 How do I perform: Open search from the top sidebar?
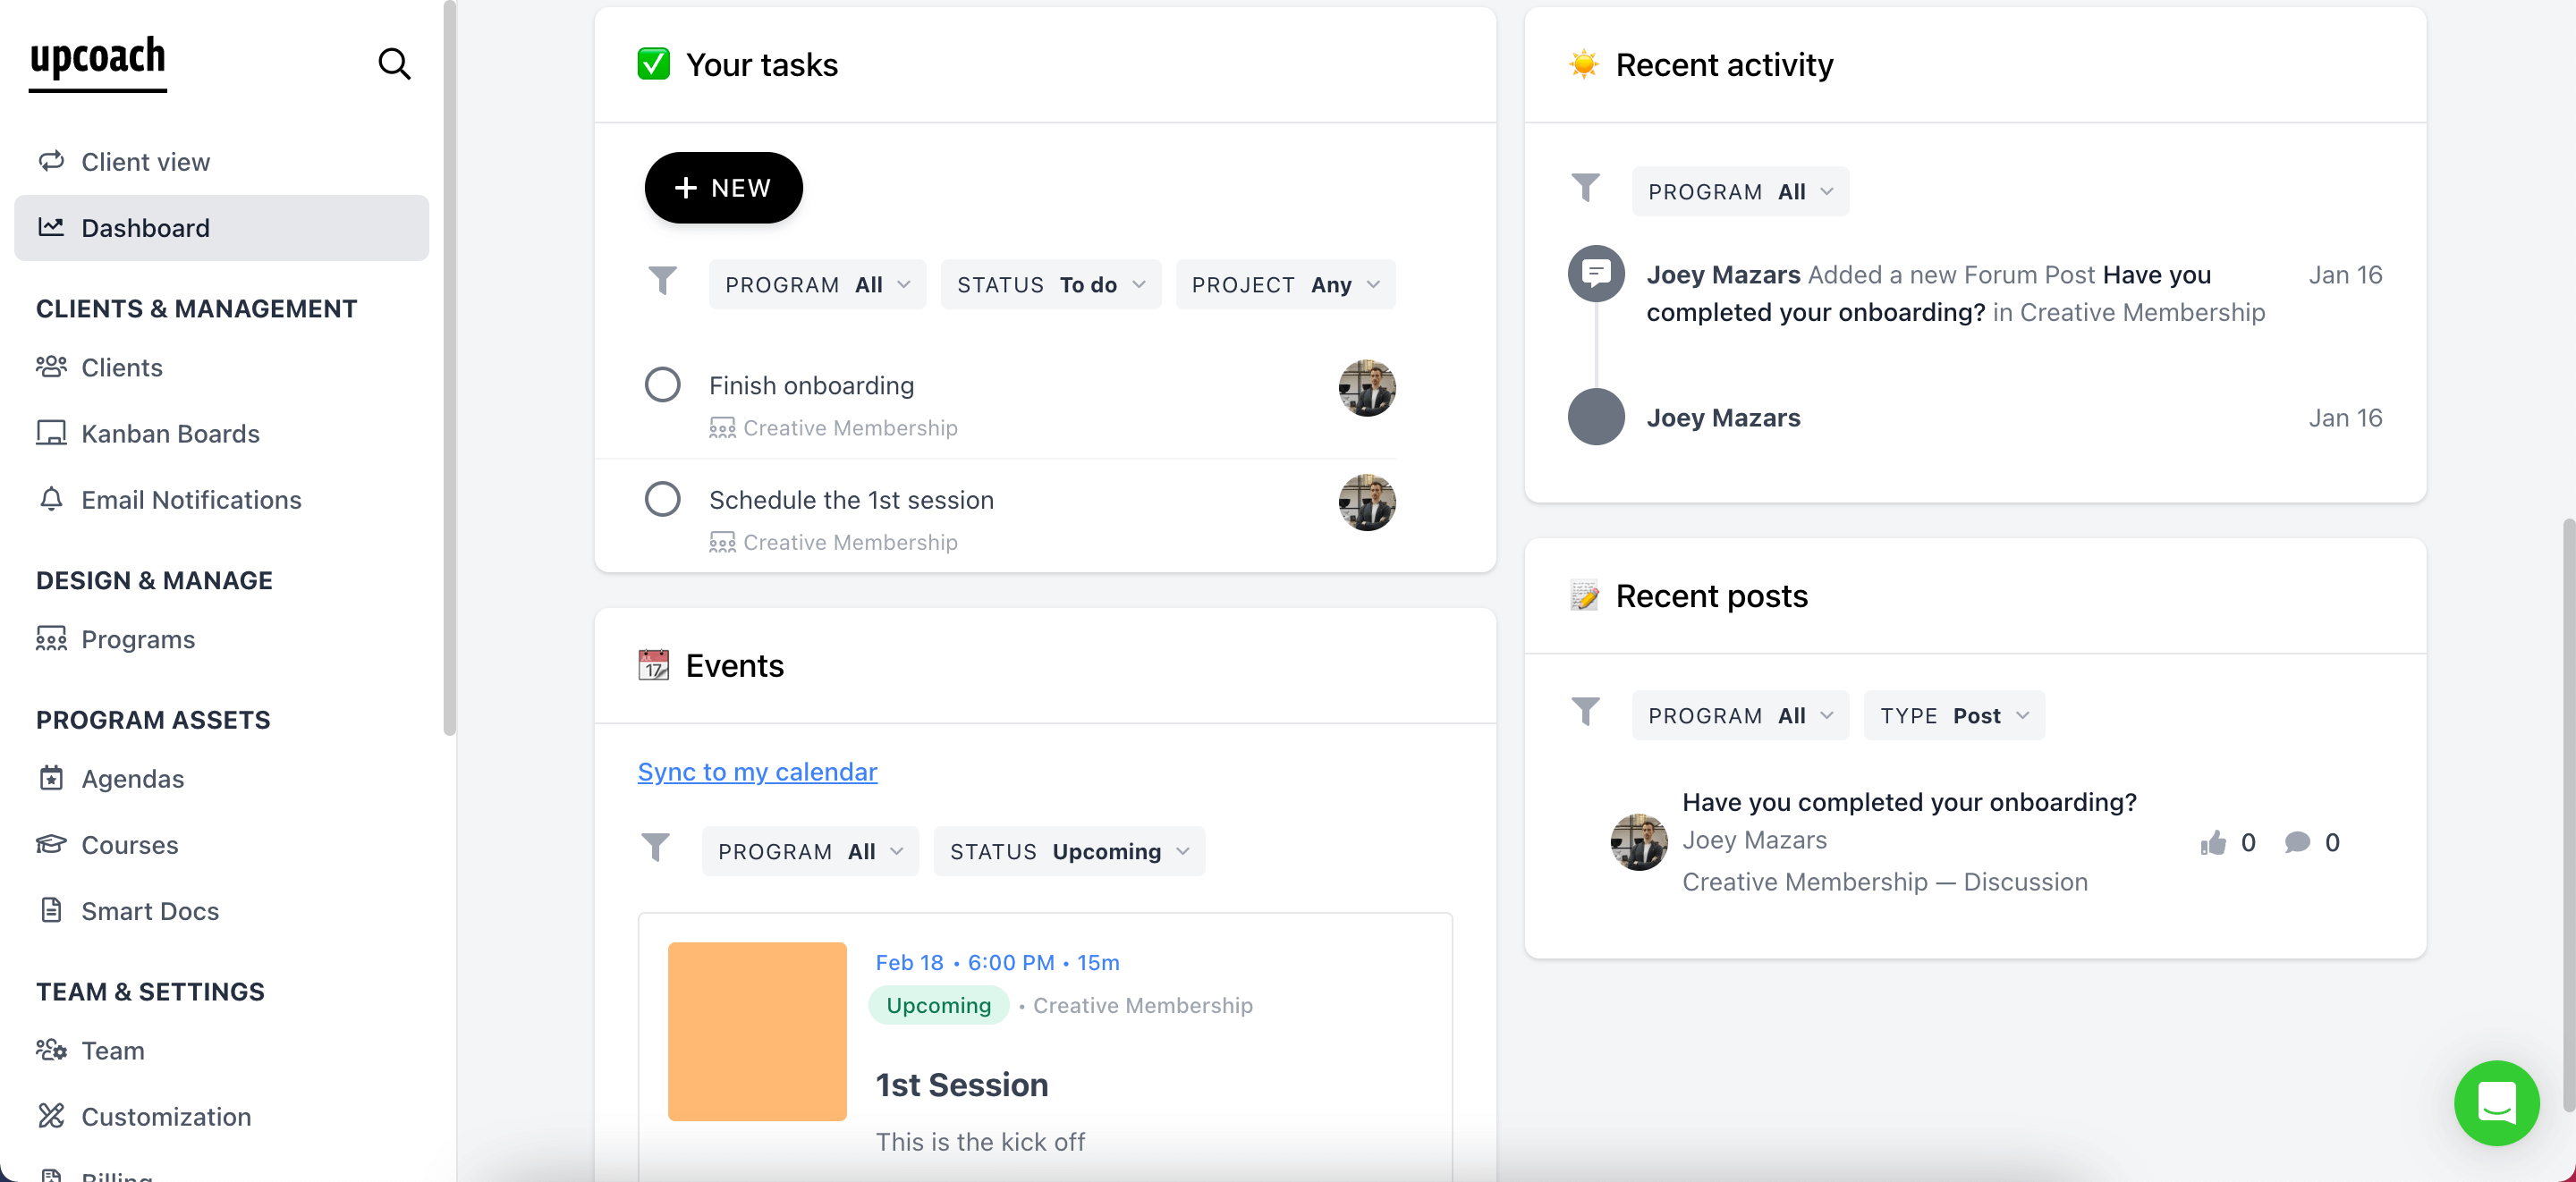point(394,64)
